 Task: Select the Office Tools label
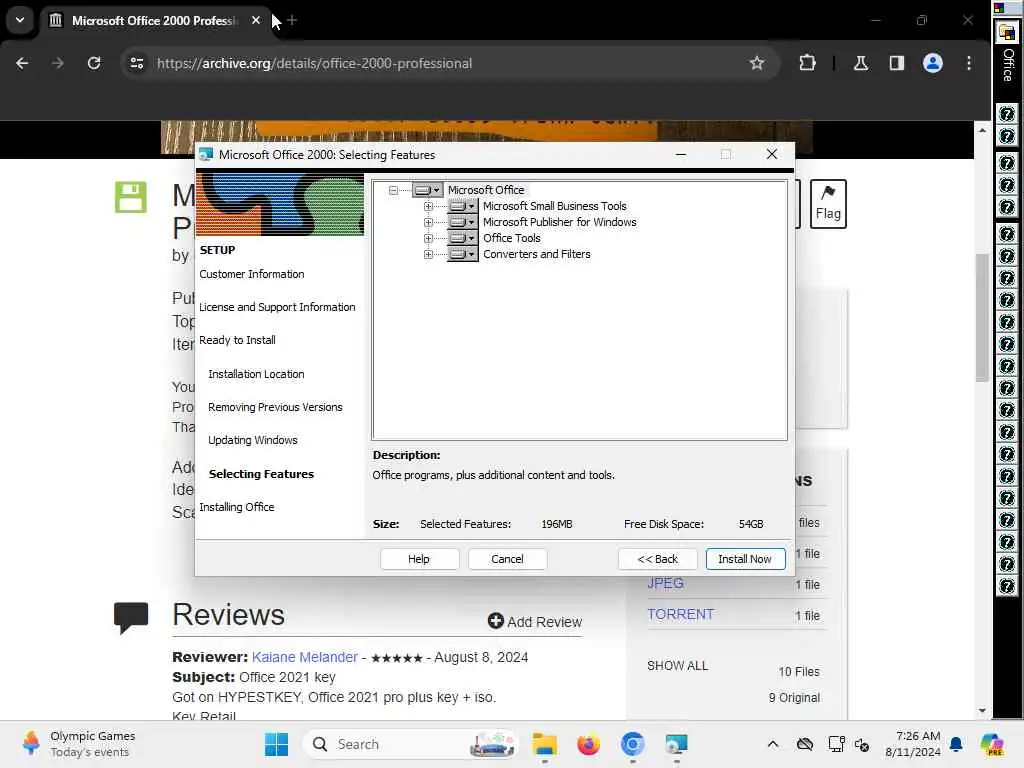coord(512,238)
